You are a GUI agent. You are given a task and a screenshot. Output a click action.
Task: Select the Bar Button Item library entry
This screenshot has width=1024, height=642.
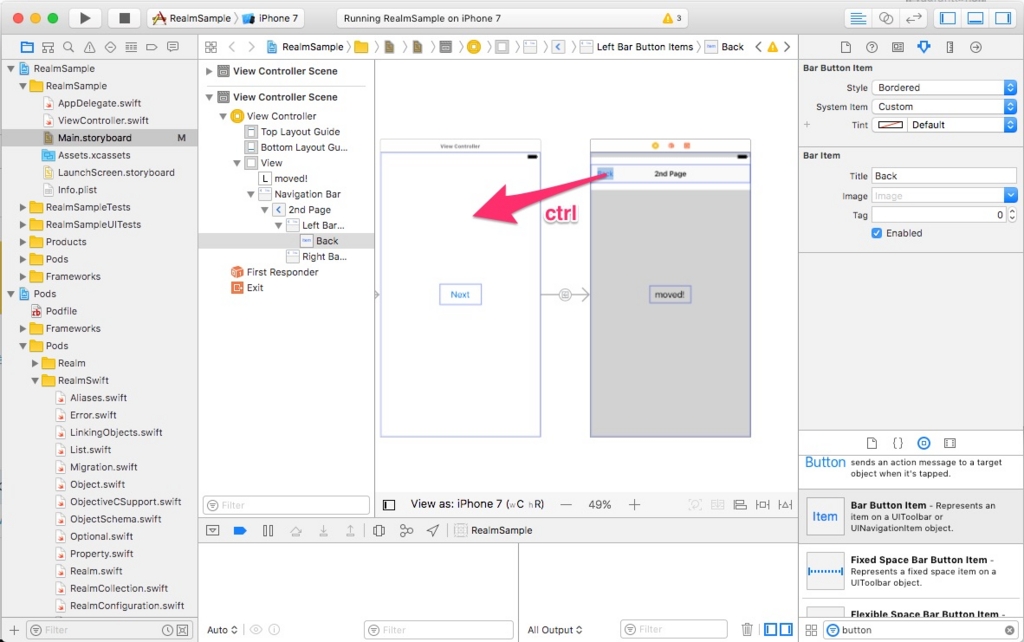pos(911,516)
